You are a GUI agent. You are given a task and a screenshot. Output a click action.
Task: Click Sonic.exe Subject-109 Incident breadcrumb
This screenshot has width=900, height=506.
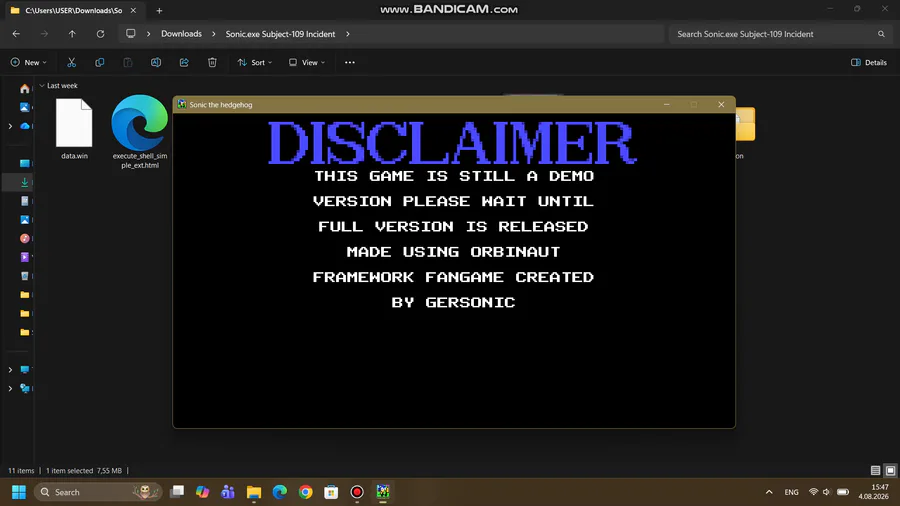[280, 34]
